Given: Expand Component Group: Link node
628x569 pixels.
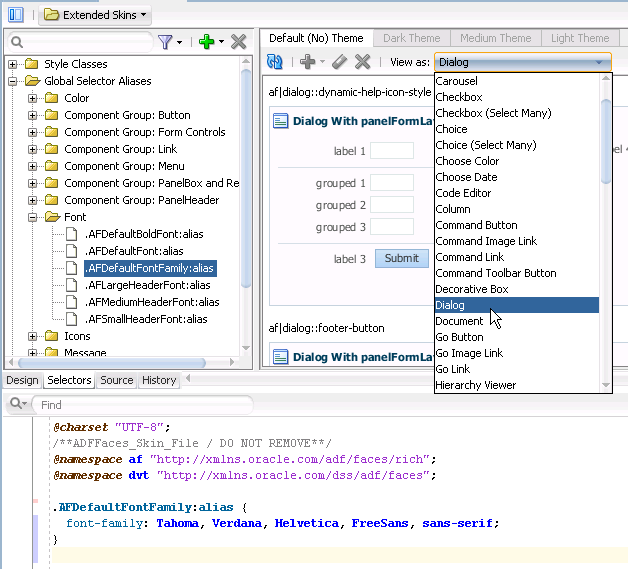Looking at the screenshot, I should [32, 149].
